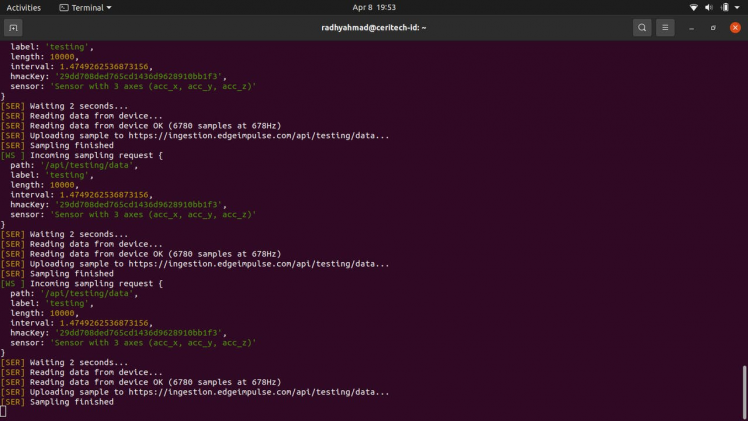
Task: Click the first 'Incoming sampling request' line
Action: click(82, 155)
